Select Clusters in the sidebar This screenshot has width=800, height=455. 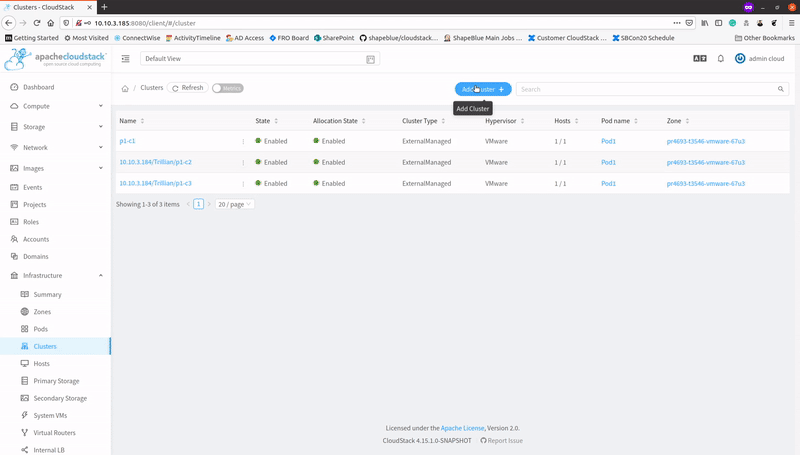(x=55, y=346)
